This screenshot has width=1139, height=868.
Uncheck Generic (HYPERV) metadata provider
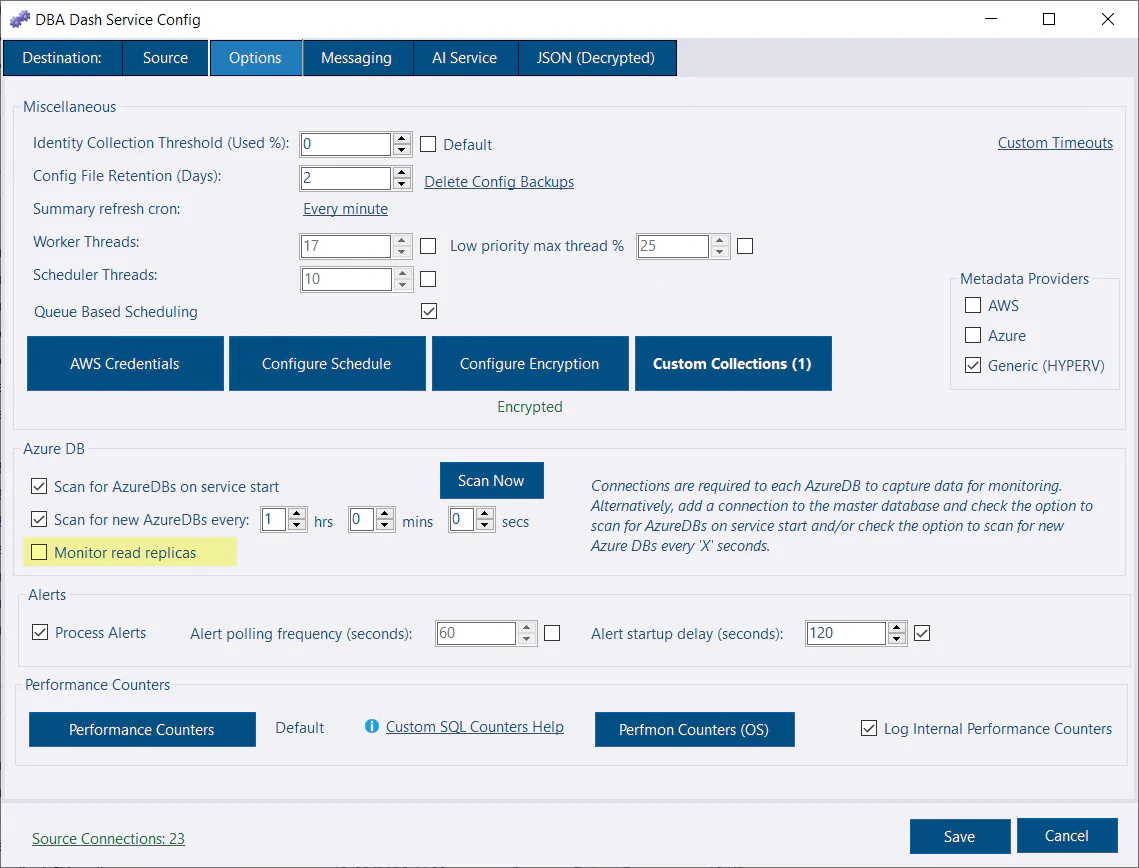click(973, 365)
